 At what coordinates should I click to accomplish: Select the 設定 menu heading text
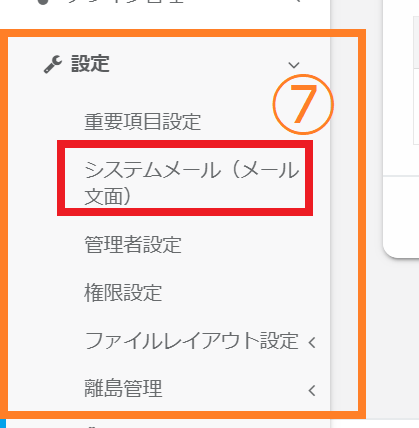click(90, 64)
